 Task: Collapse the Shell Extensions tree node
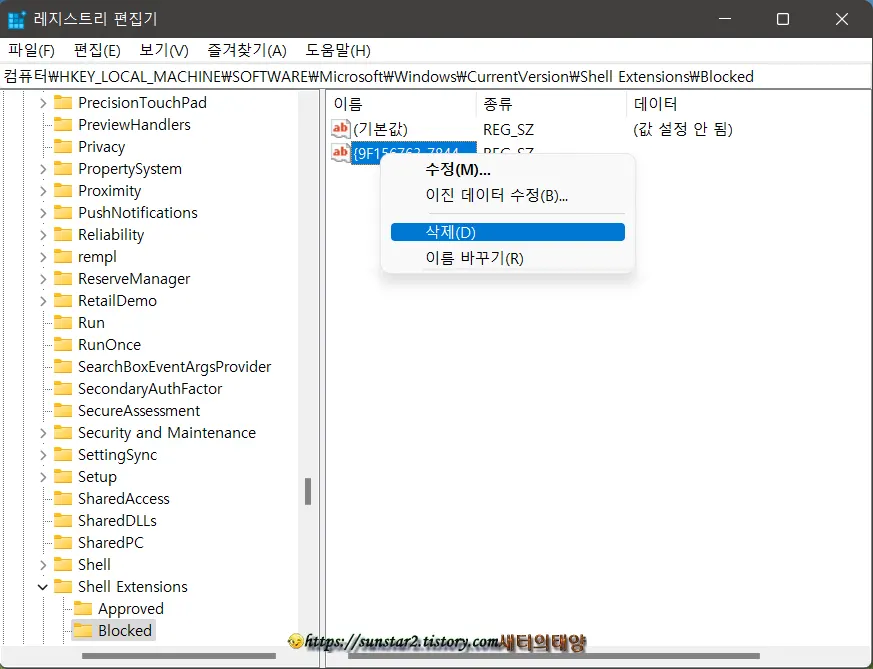pos(41,586)
